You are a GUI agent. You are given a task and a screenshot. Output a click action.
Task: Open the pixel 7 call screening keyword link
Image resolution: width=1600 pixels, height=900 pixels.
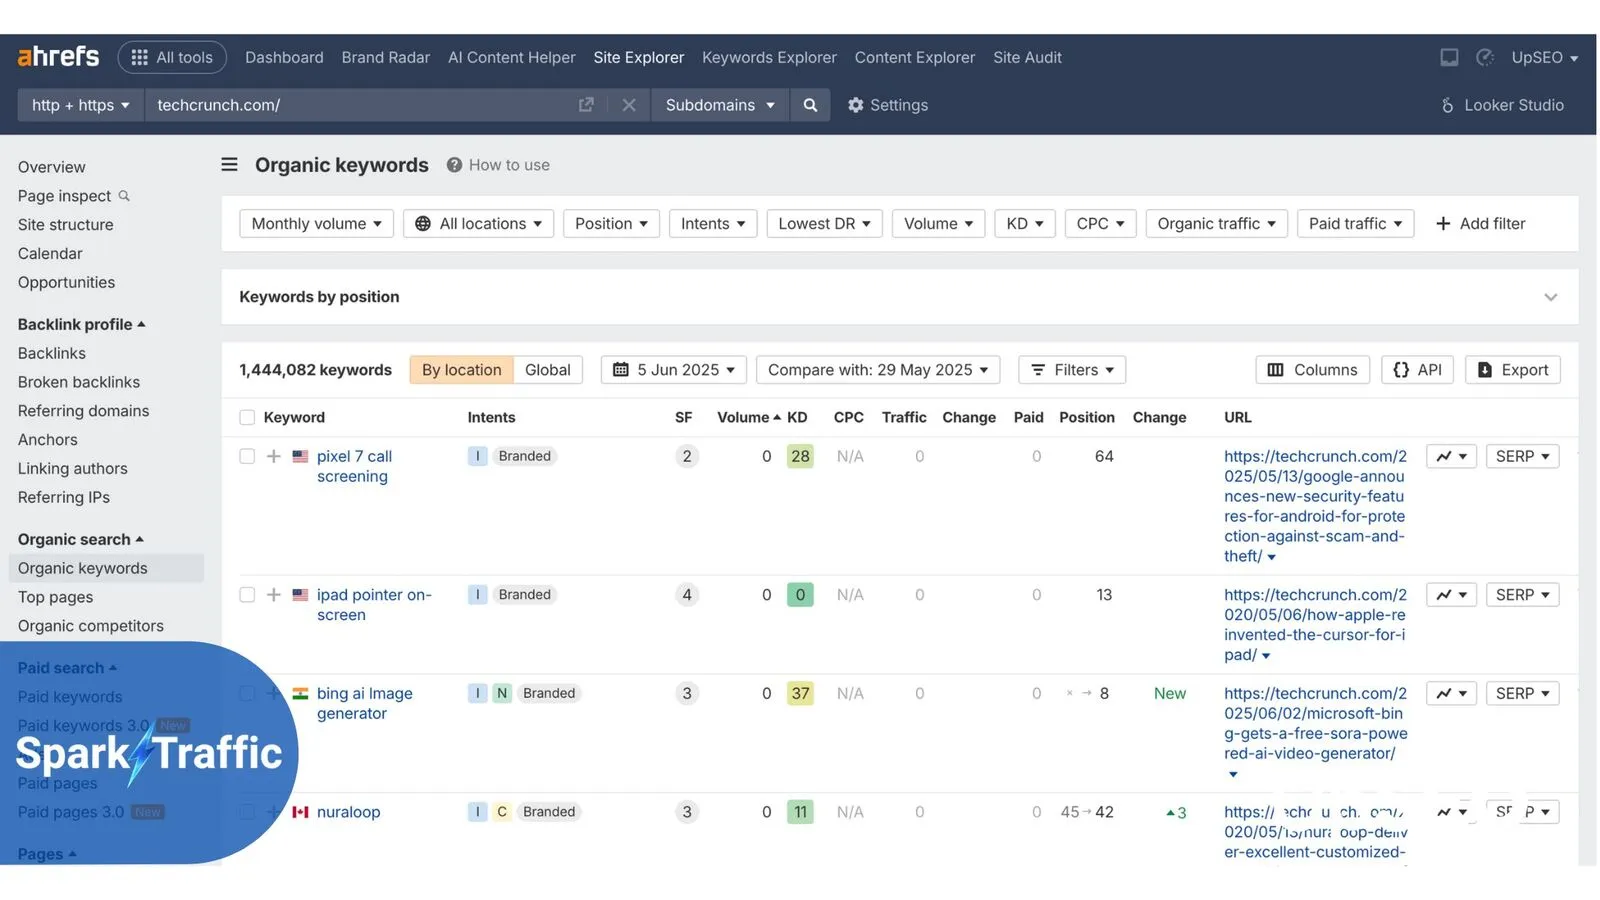(354, 466)
